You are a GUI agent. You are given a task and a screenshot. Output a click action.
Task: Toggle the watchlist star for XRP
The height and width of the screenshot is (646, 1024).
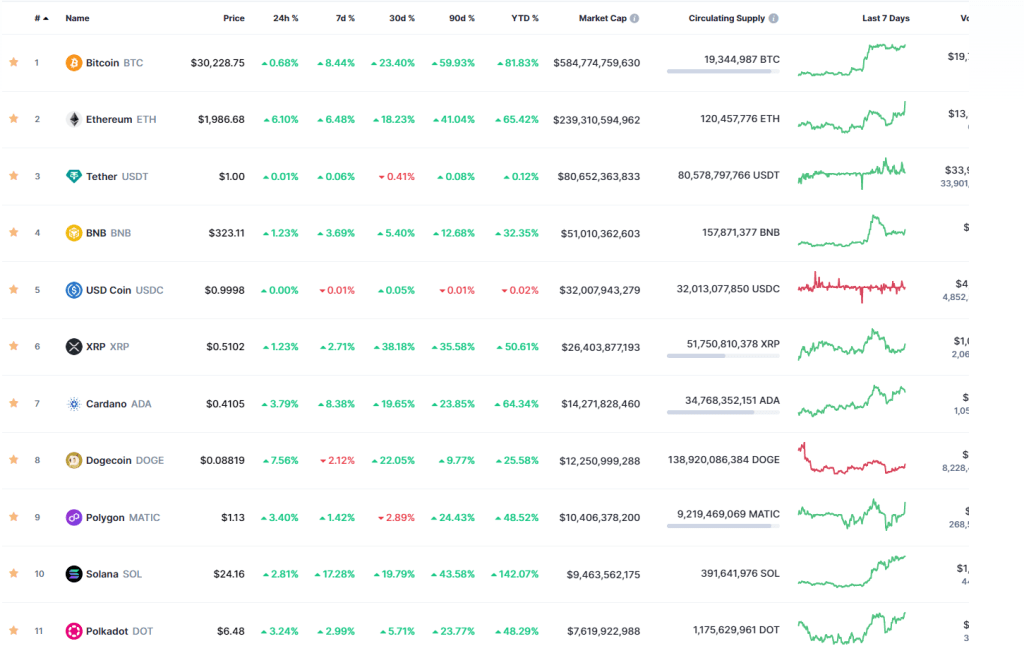point(14,346)
